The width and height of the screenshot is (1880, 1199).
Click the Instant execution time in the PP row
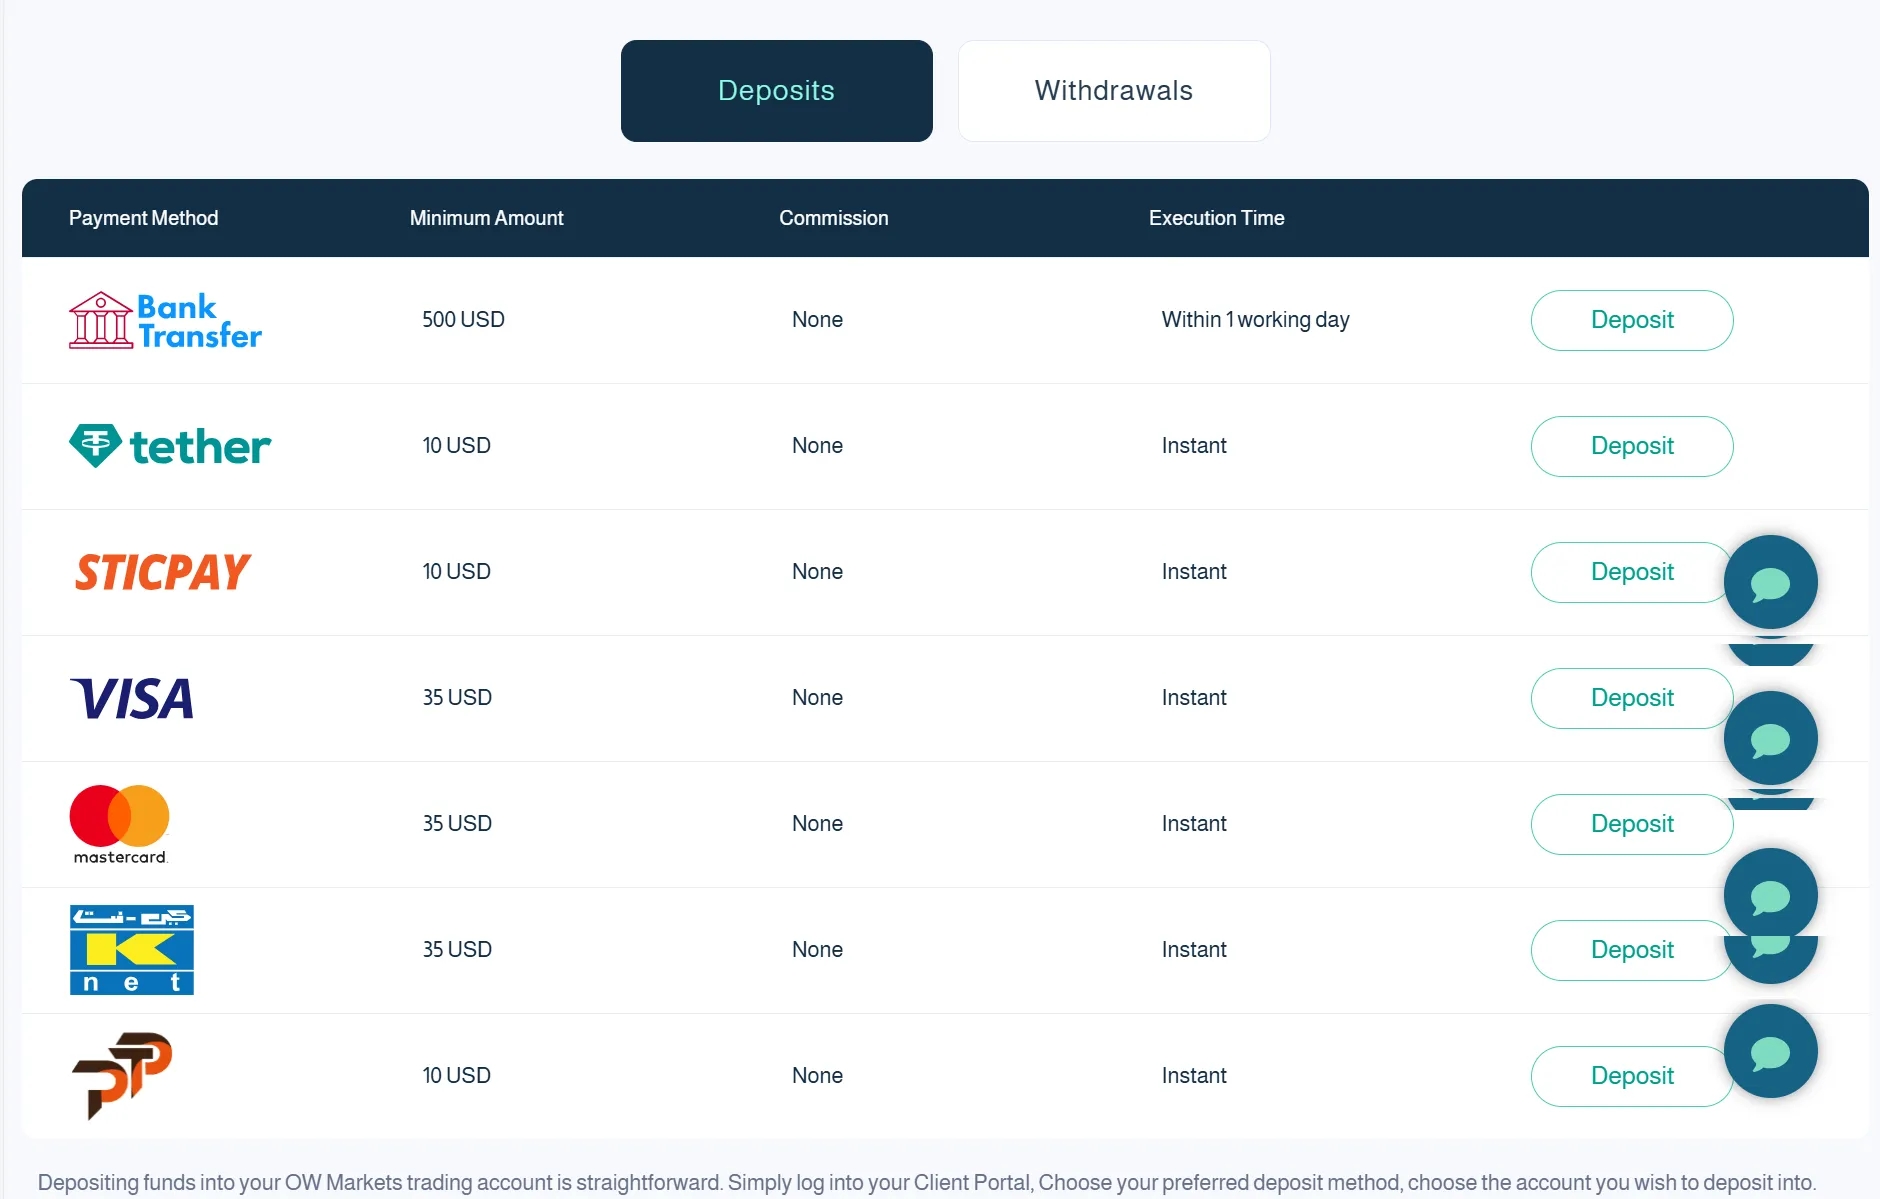(x=1194, y=1076)
